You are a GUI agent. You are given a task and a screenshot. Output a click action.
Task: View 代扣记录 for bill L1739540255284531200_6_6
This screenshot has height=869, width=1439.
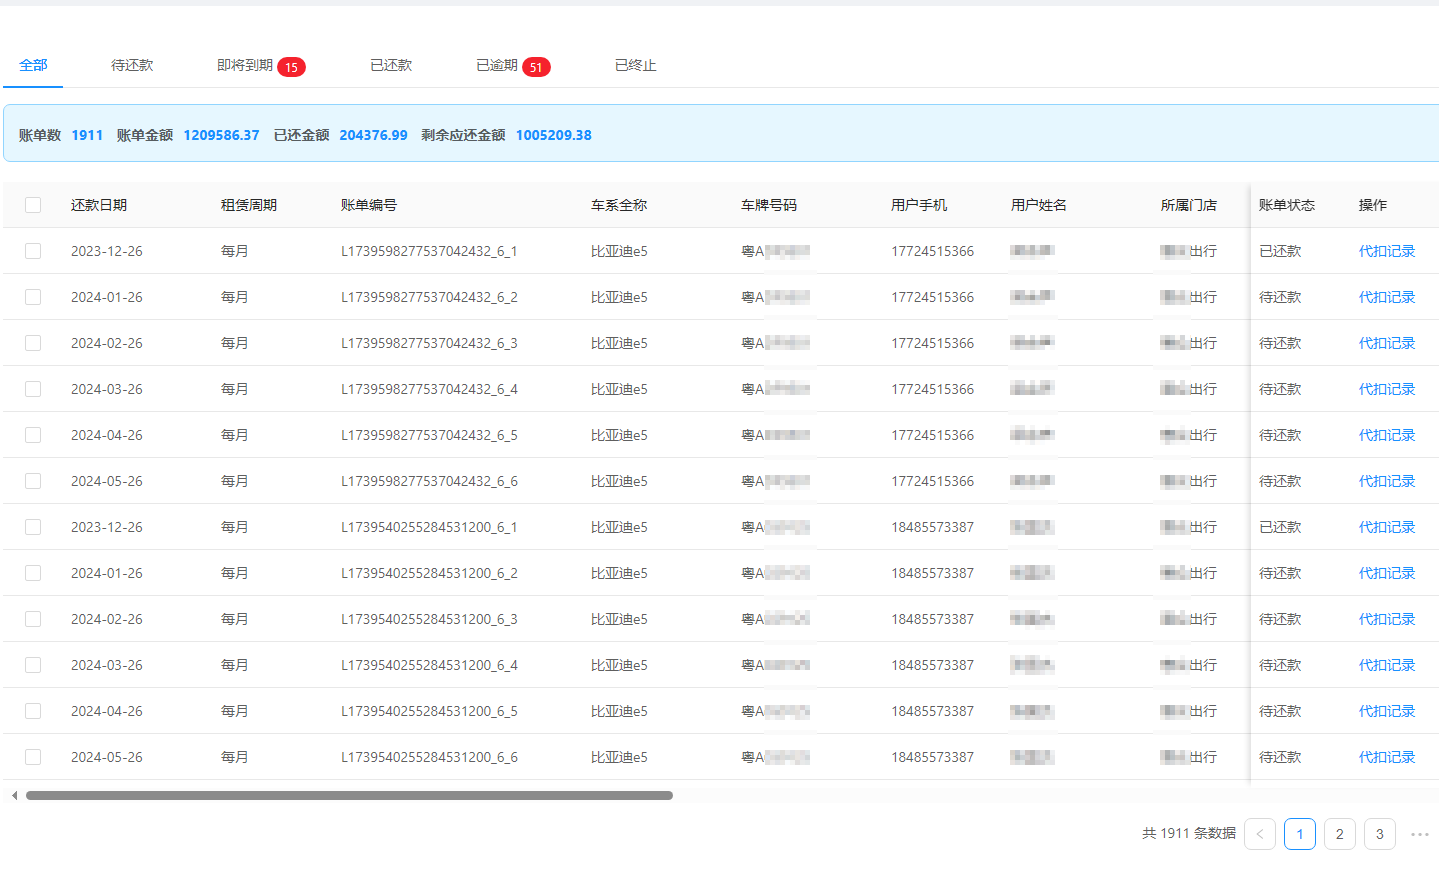(x=1386, y=757)
